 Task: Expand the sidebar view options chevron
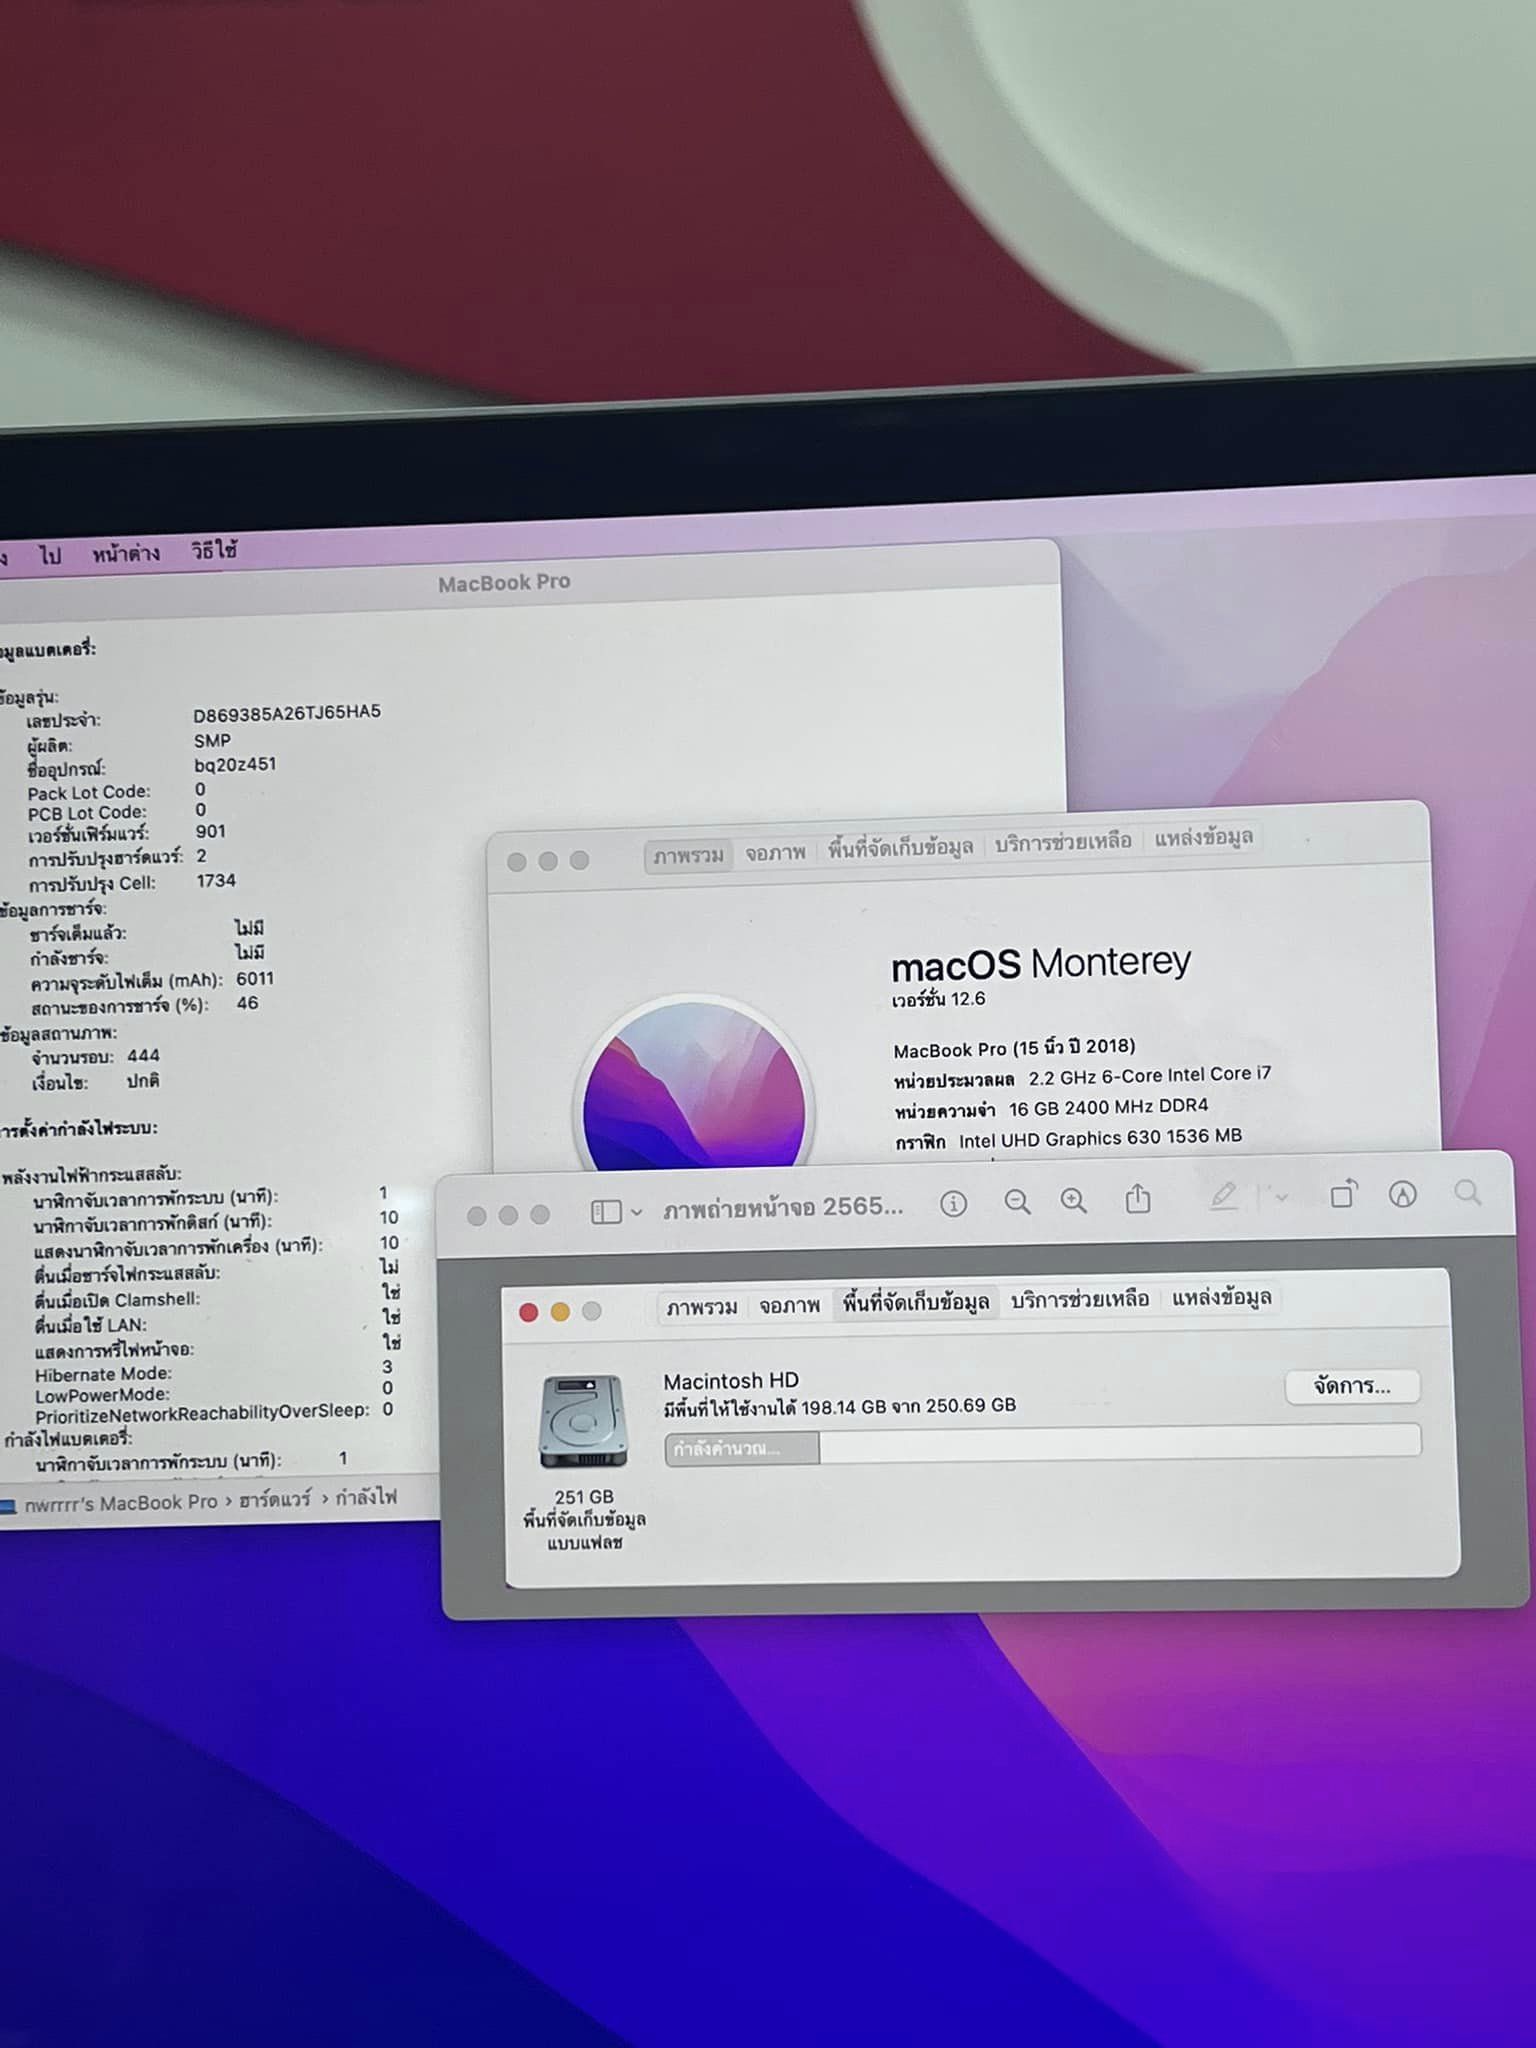point(637,1212)
